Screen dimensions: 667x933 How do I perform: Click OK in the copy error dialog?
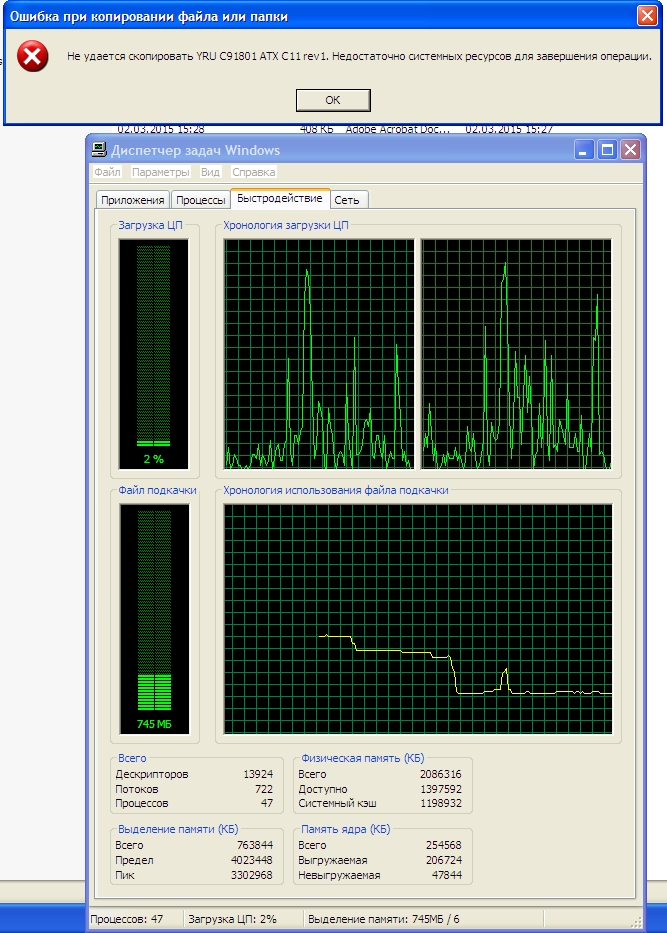pyautogui.click(x=333, y=100)
